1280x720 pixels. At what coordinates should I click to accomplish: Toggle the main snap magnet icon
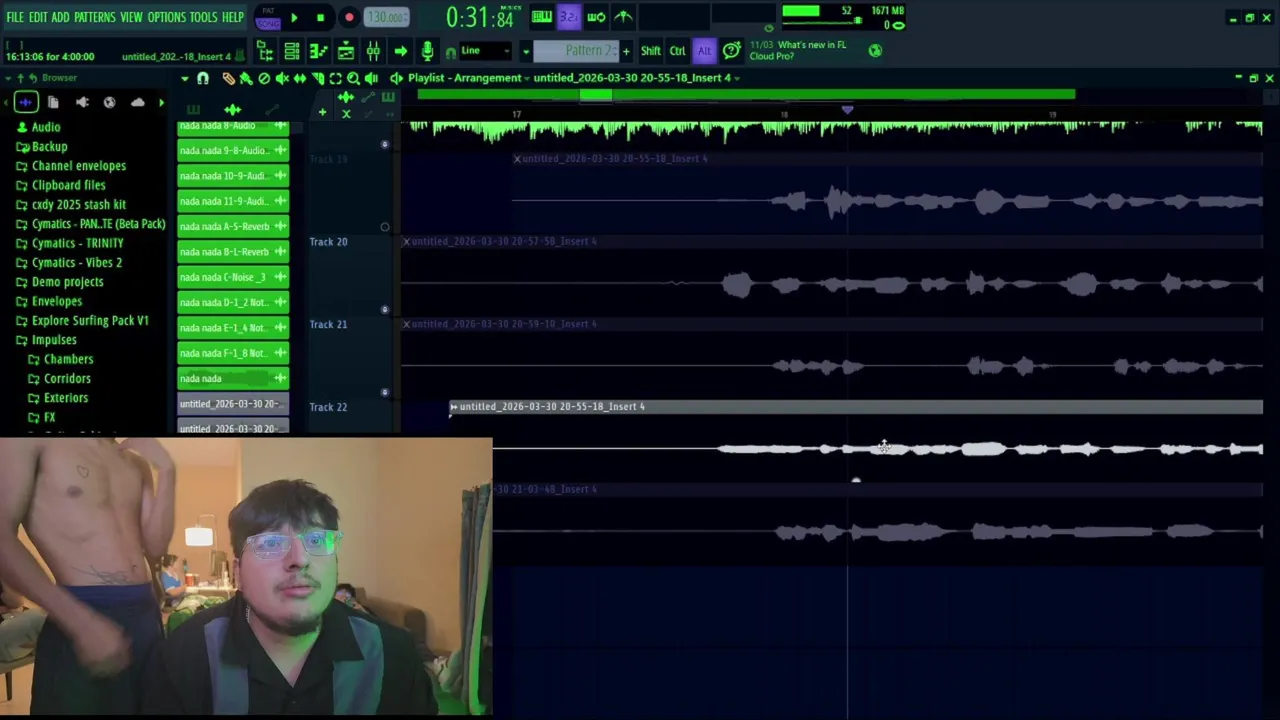coord(451,52)
